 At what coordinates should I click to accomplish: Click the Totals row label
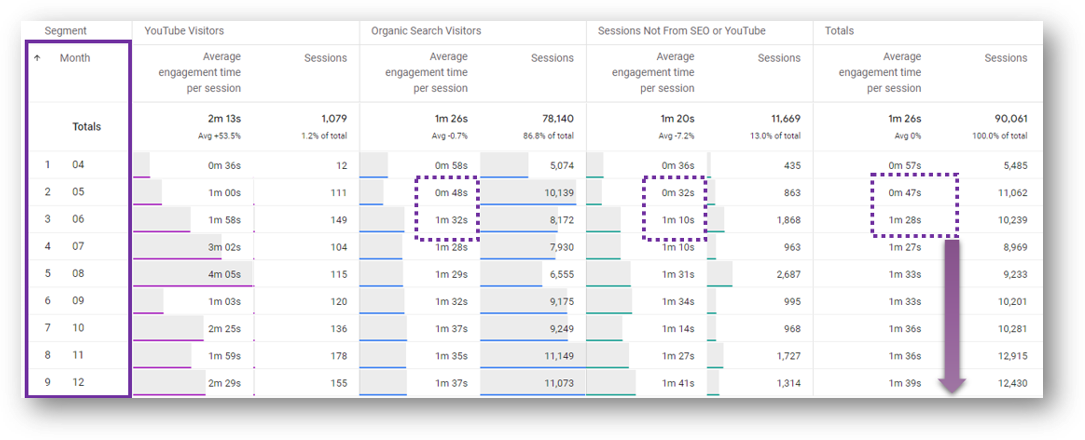click(x=86, y=127)
